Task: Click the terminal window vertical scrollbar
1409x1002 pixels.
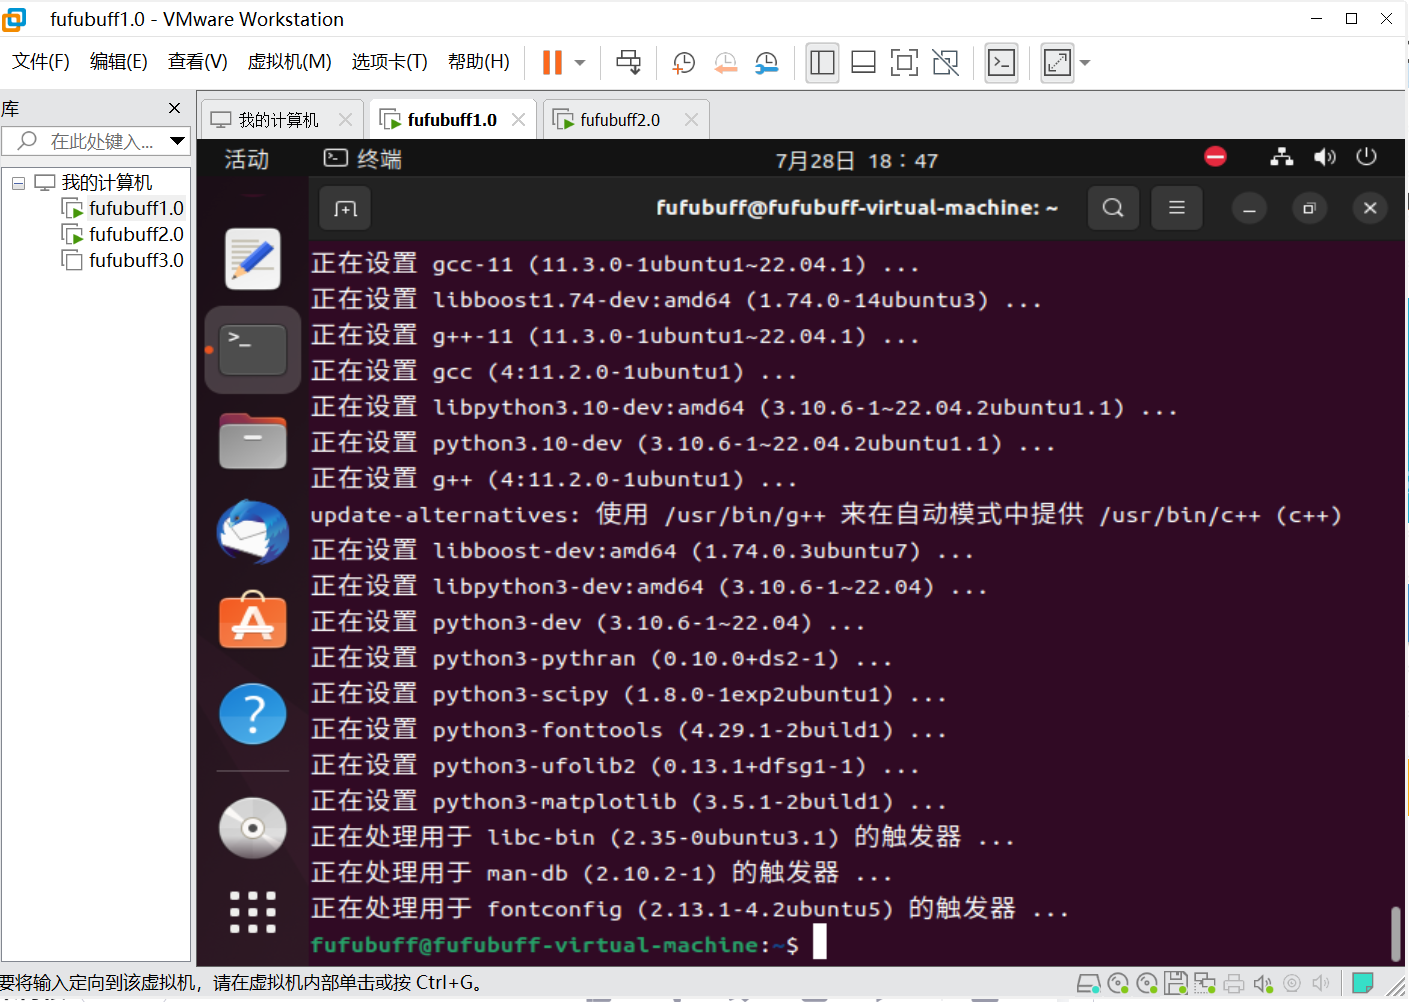Action: click(x=1395, y=932)
